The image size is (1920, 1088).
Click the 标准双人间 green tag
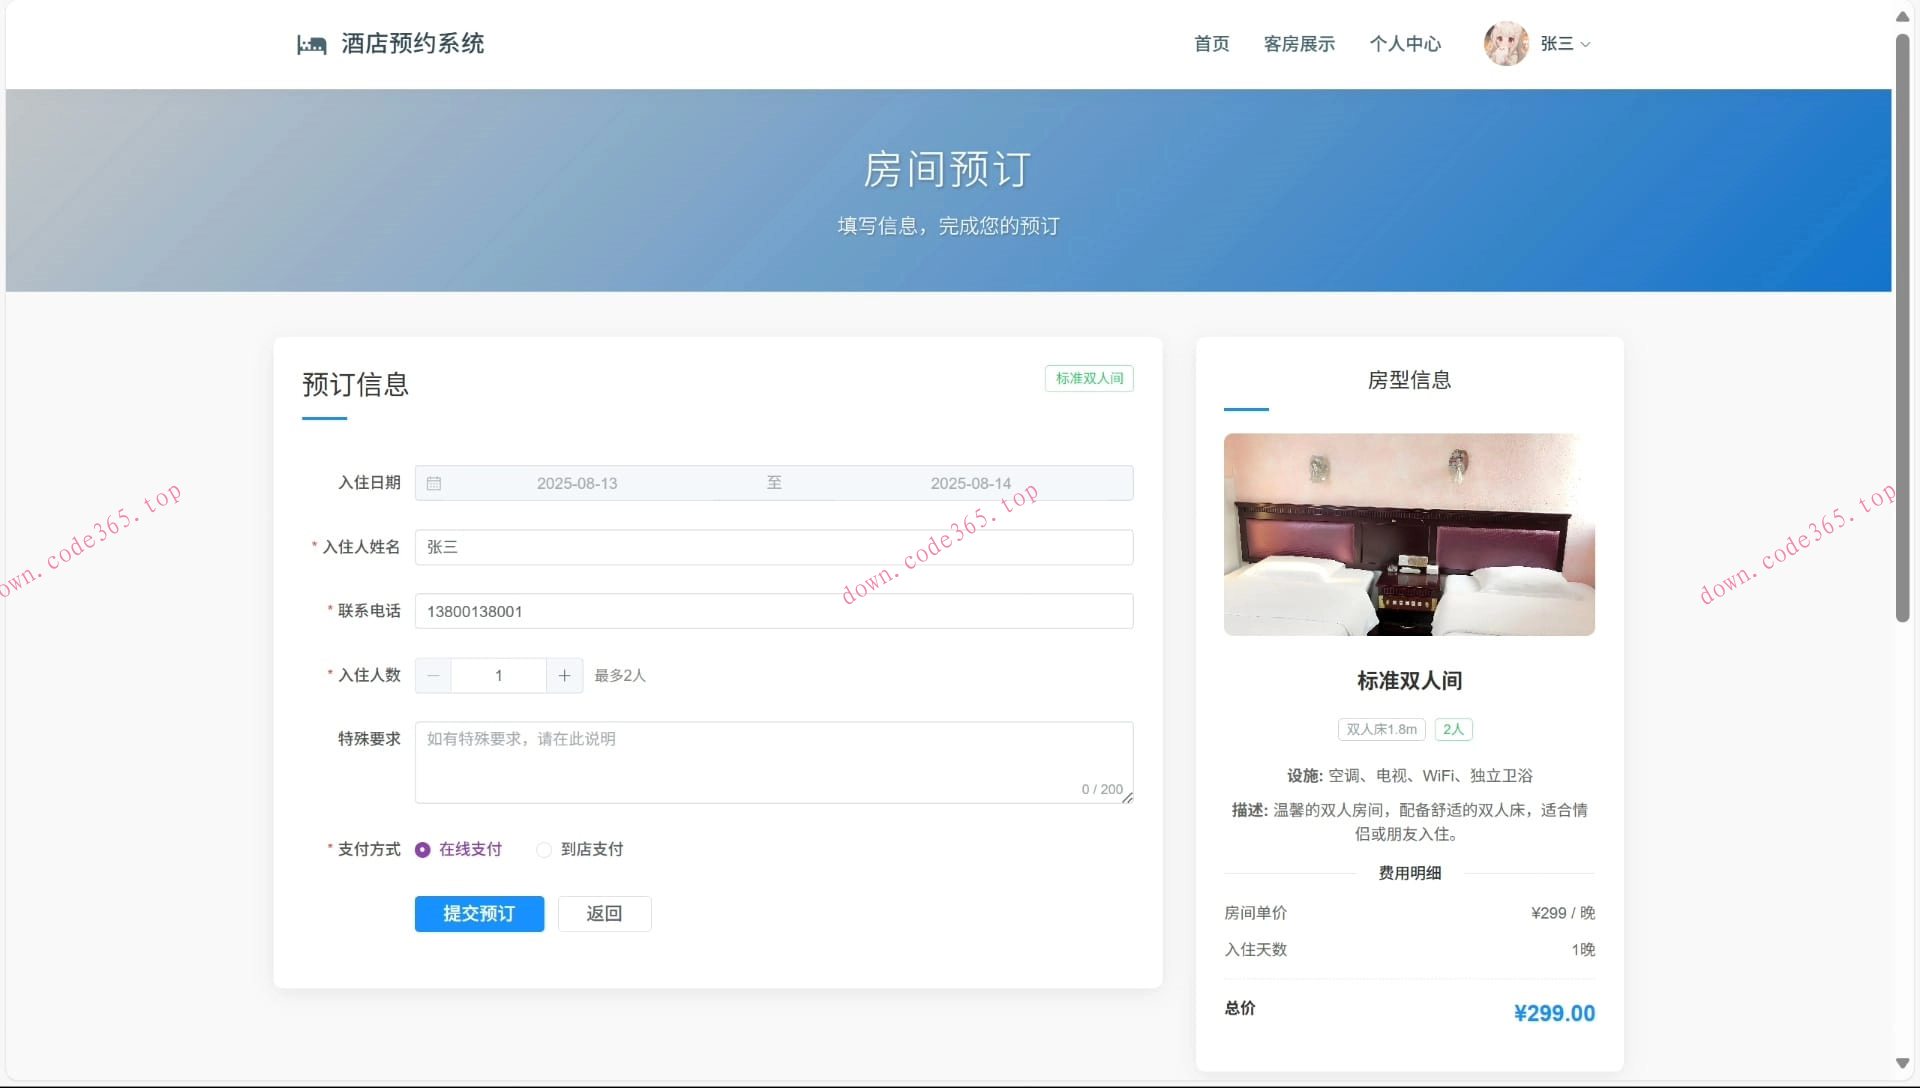pyautogui.click(x=1089, y=378)
